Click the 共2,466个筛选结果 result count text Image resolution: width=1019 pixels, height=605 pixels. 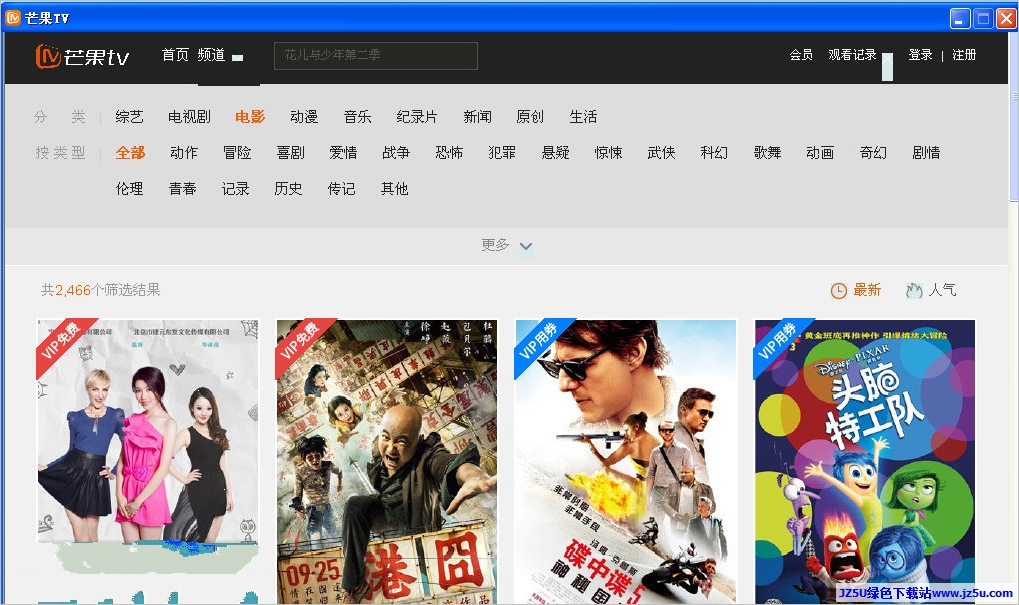[101, 290]
